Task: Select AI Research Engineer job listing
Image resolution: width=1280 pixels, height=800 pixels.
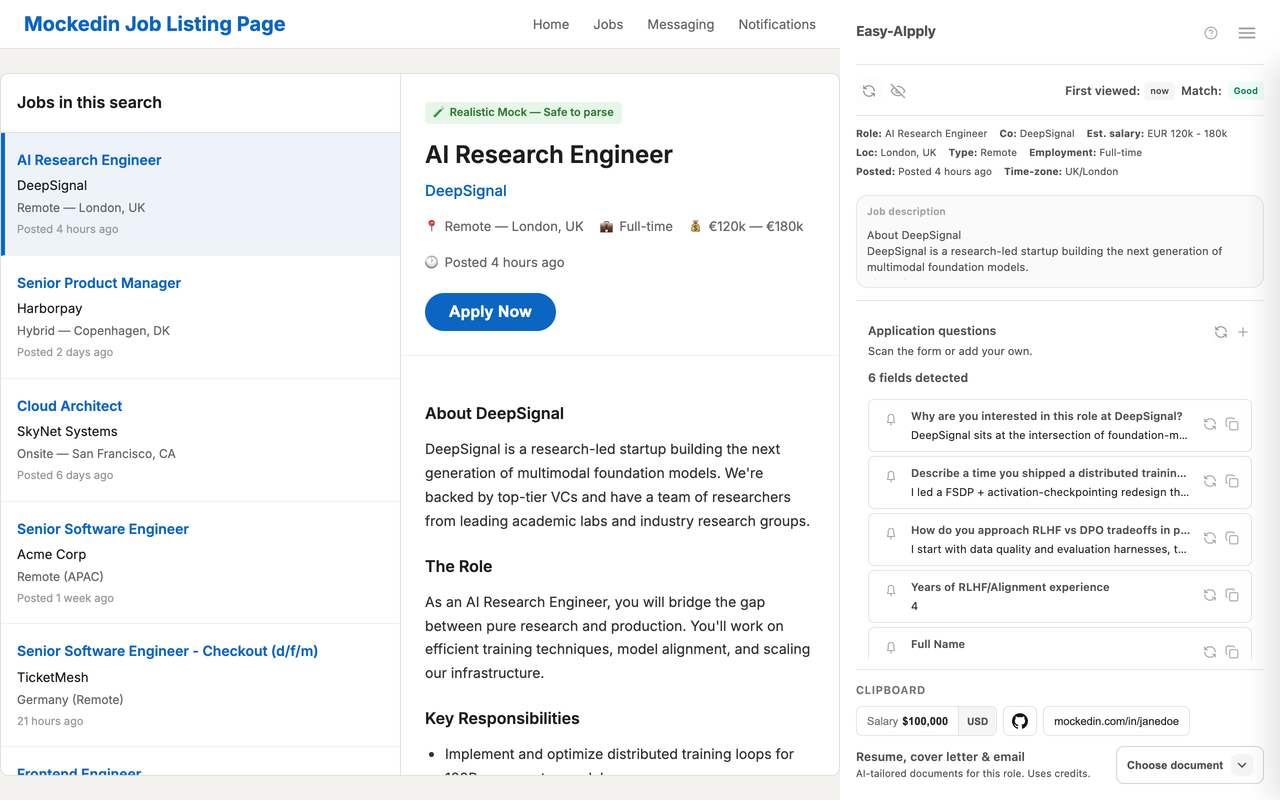Action: [201, 194]
